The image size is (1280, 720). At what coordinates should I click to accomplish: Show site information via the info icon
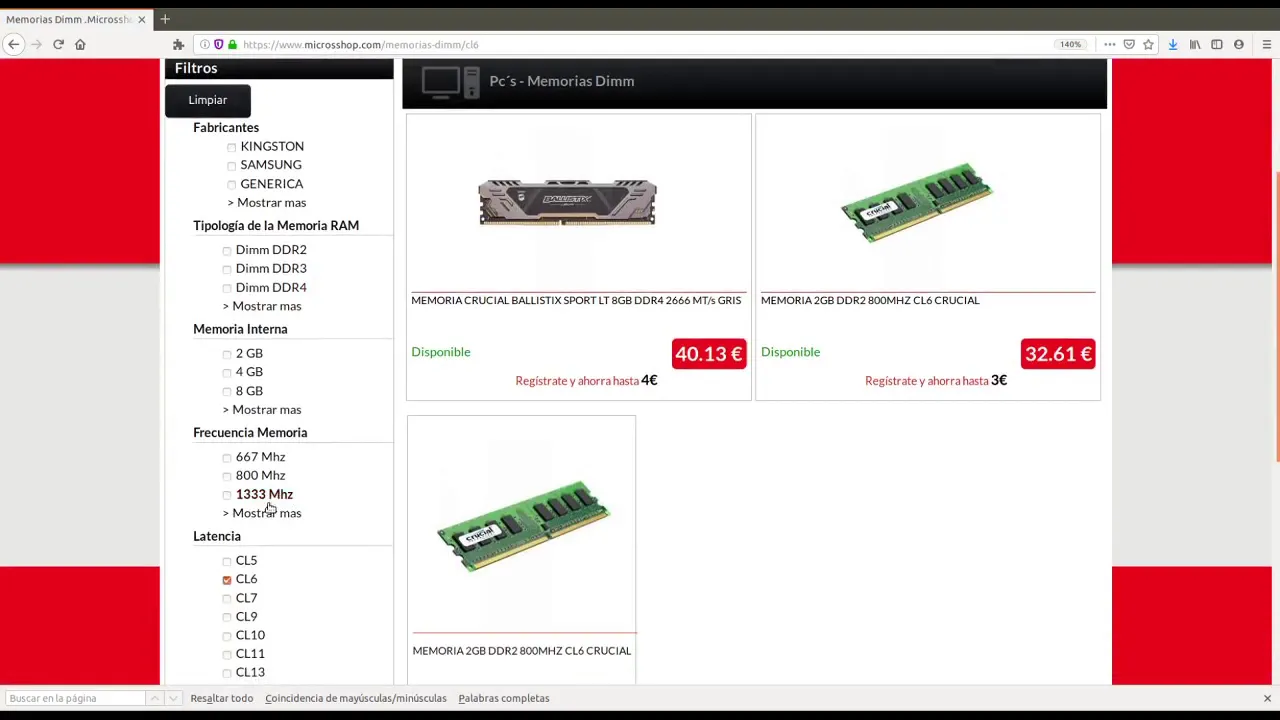pos(205,44)
